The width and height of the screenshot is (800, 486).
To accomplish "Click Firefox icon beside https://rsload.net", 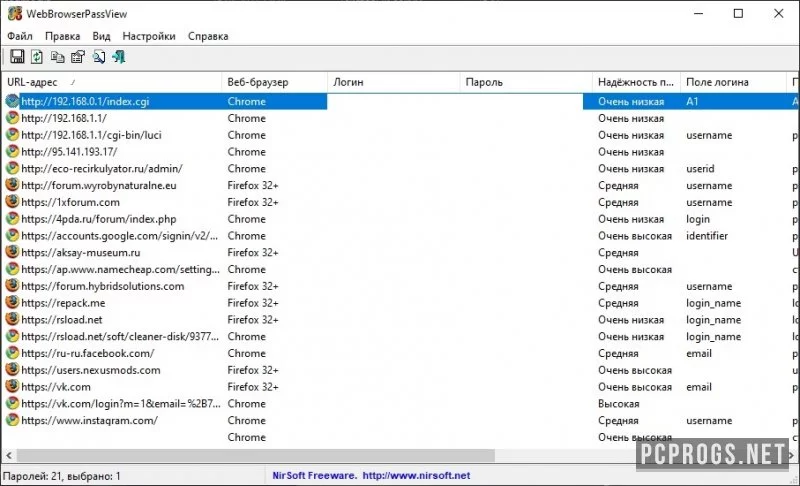I will pyautogui.click(x=12, y=319).
